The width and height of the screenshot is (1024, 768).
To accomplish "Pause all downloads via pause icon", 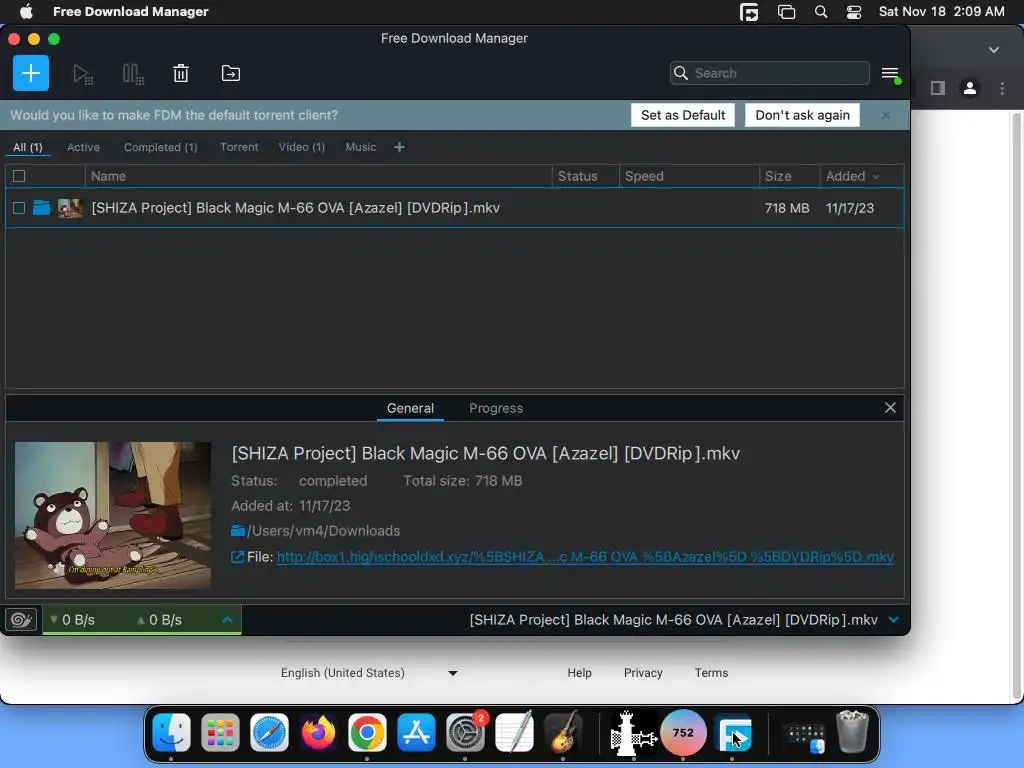I will click(x=133, y=74).
